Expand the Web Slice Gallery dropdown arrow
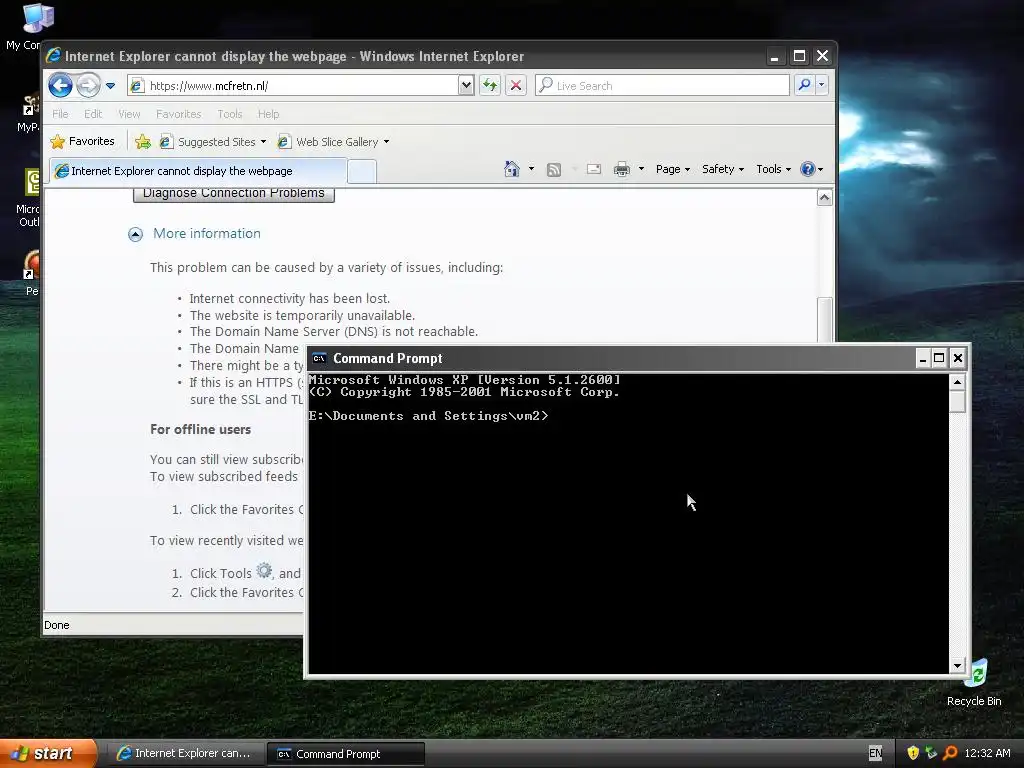The height and width of the screenshot is (768, 1024). coord(386,142)
